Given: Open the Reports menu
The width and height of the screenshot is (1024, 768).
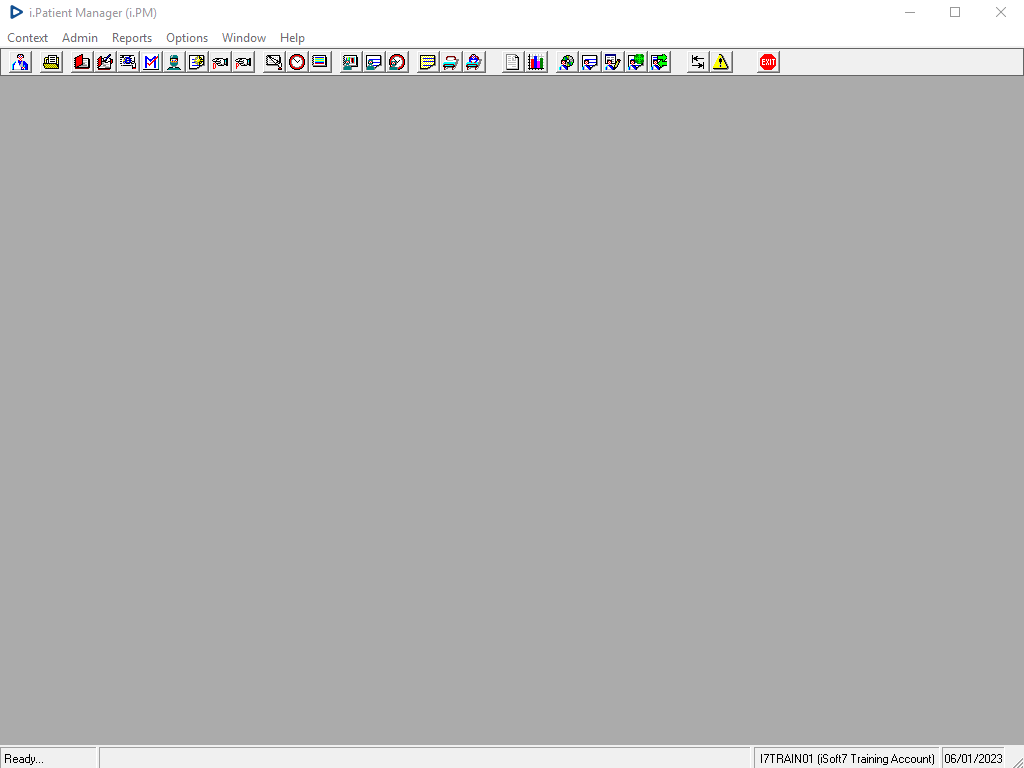Looking at the screenshot, I should 132,38.
